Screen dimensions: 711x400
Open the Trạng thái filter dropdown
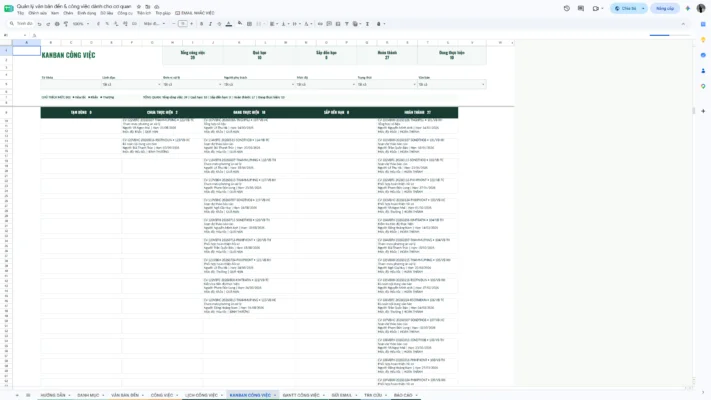coord(386,84)
